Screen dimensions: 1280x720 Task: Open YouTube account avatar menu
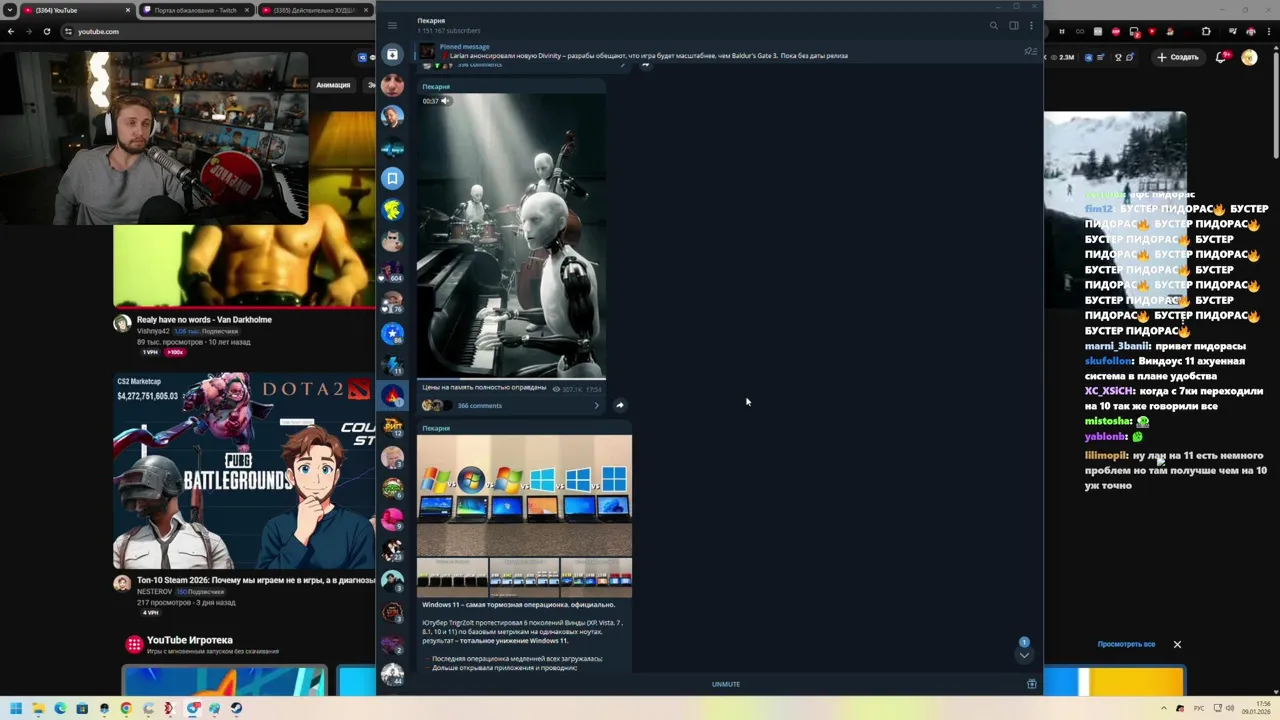1249,57
